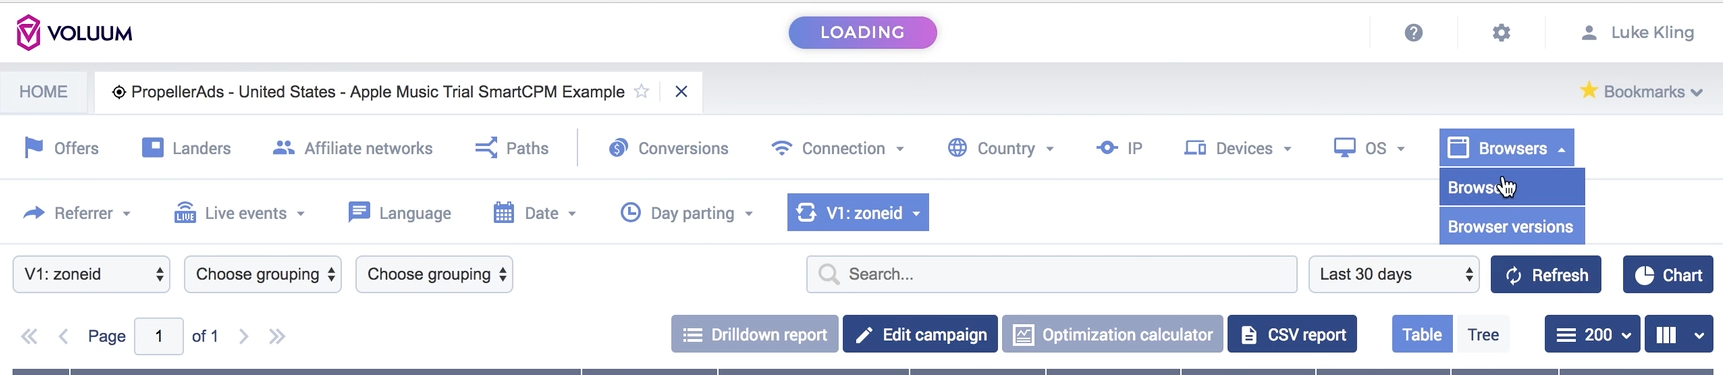Open the HOME tab
1723x375 pixels.
(44, 92)
